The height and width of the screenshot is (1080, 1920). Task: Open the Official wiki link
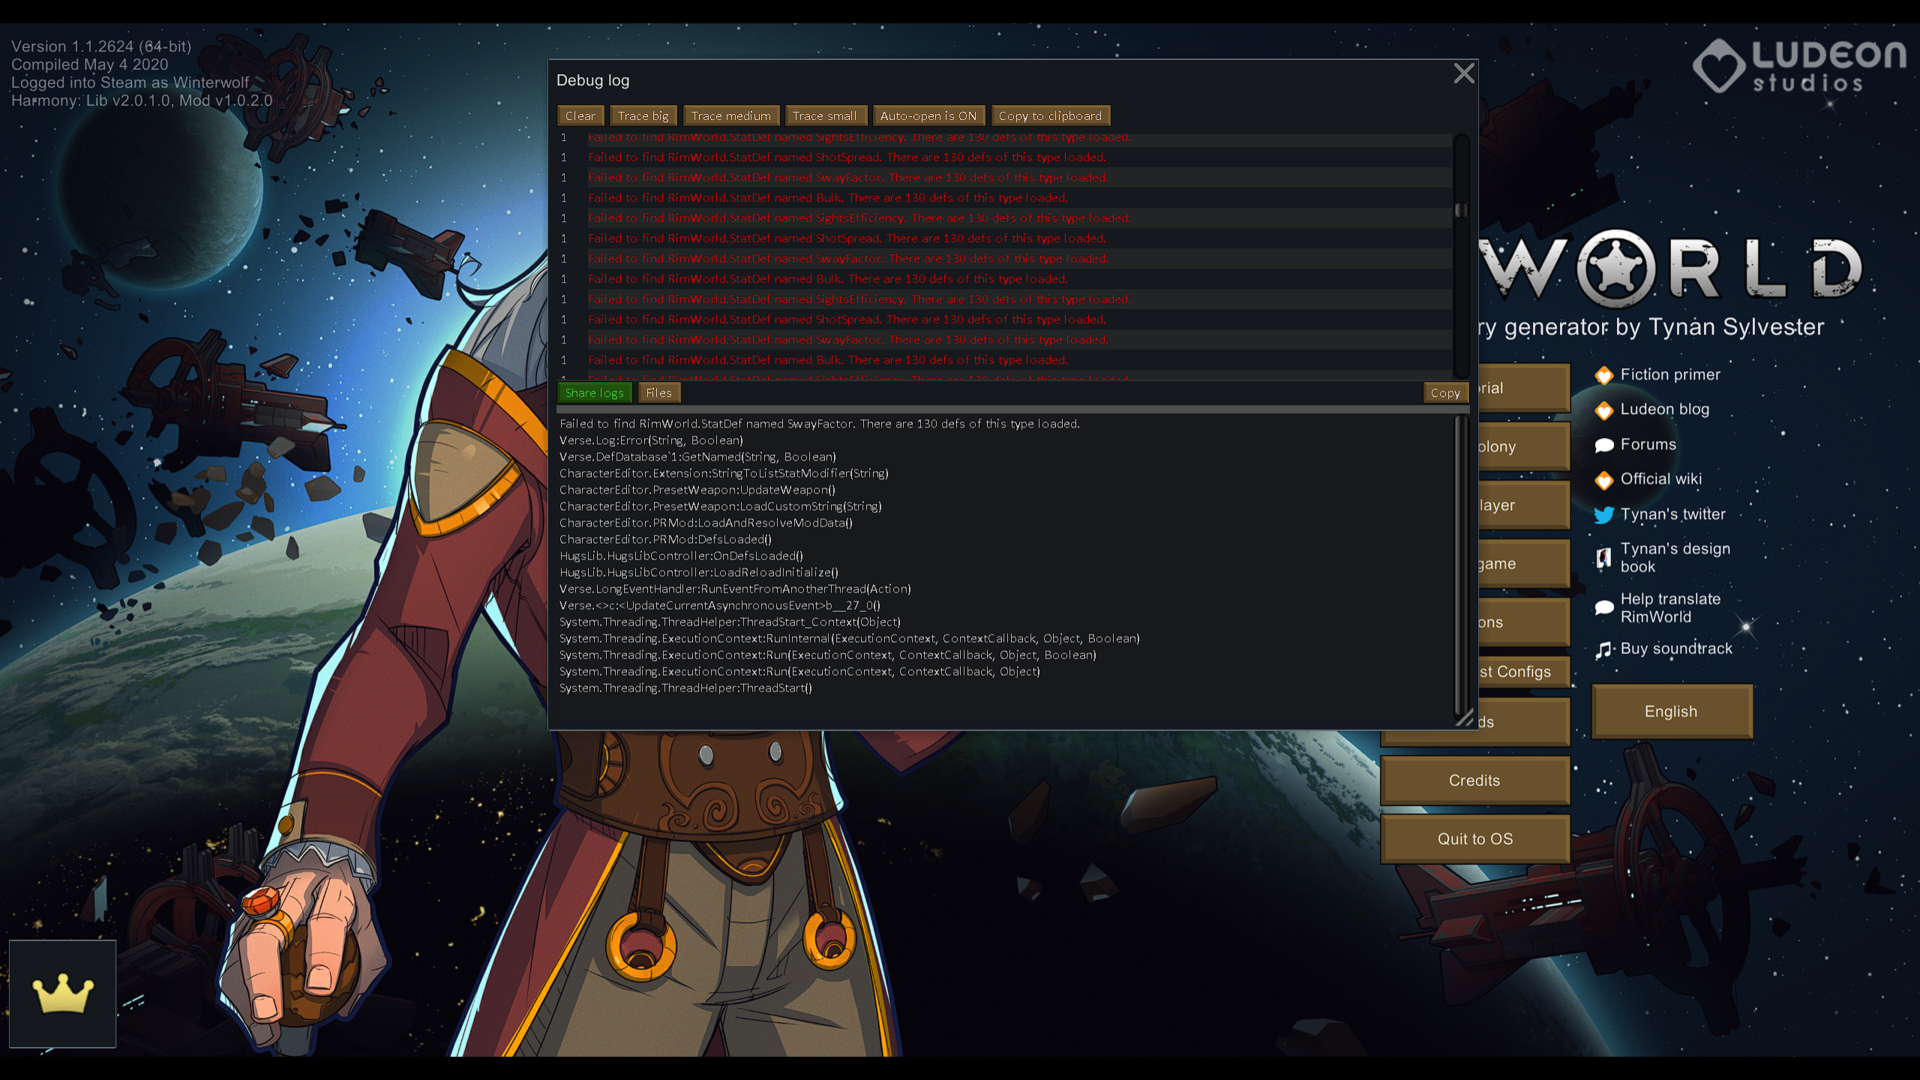pos(1661,480)
